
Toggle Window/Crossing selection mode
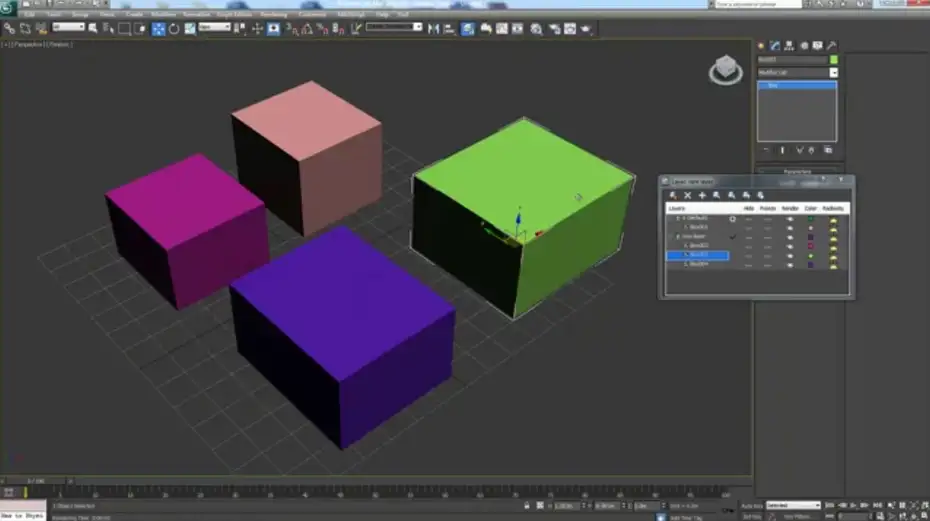140,28
